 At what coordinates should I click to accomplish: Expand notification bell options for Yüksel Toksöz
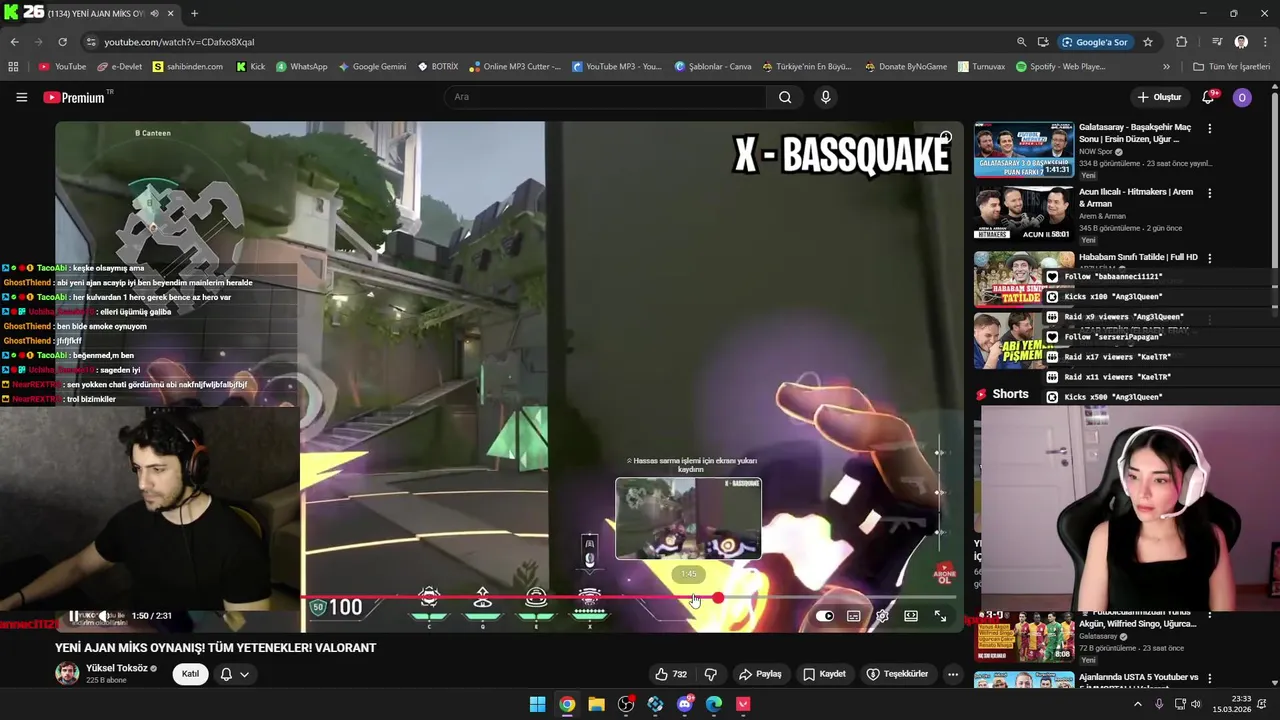(x=234, y=674)
